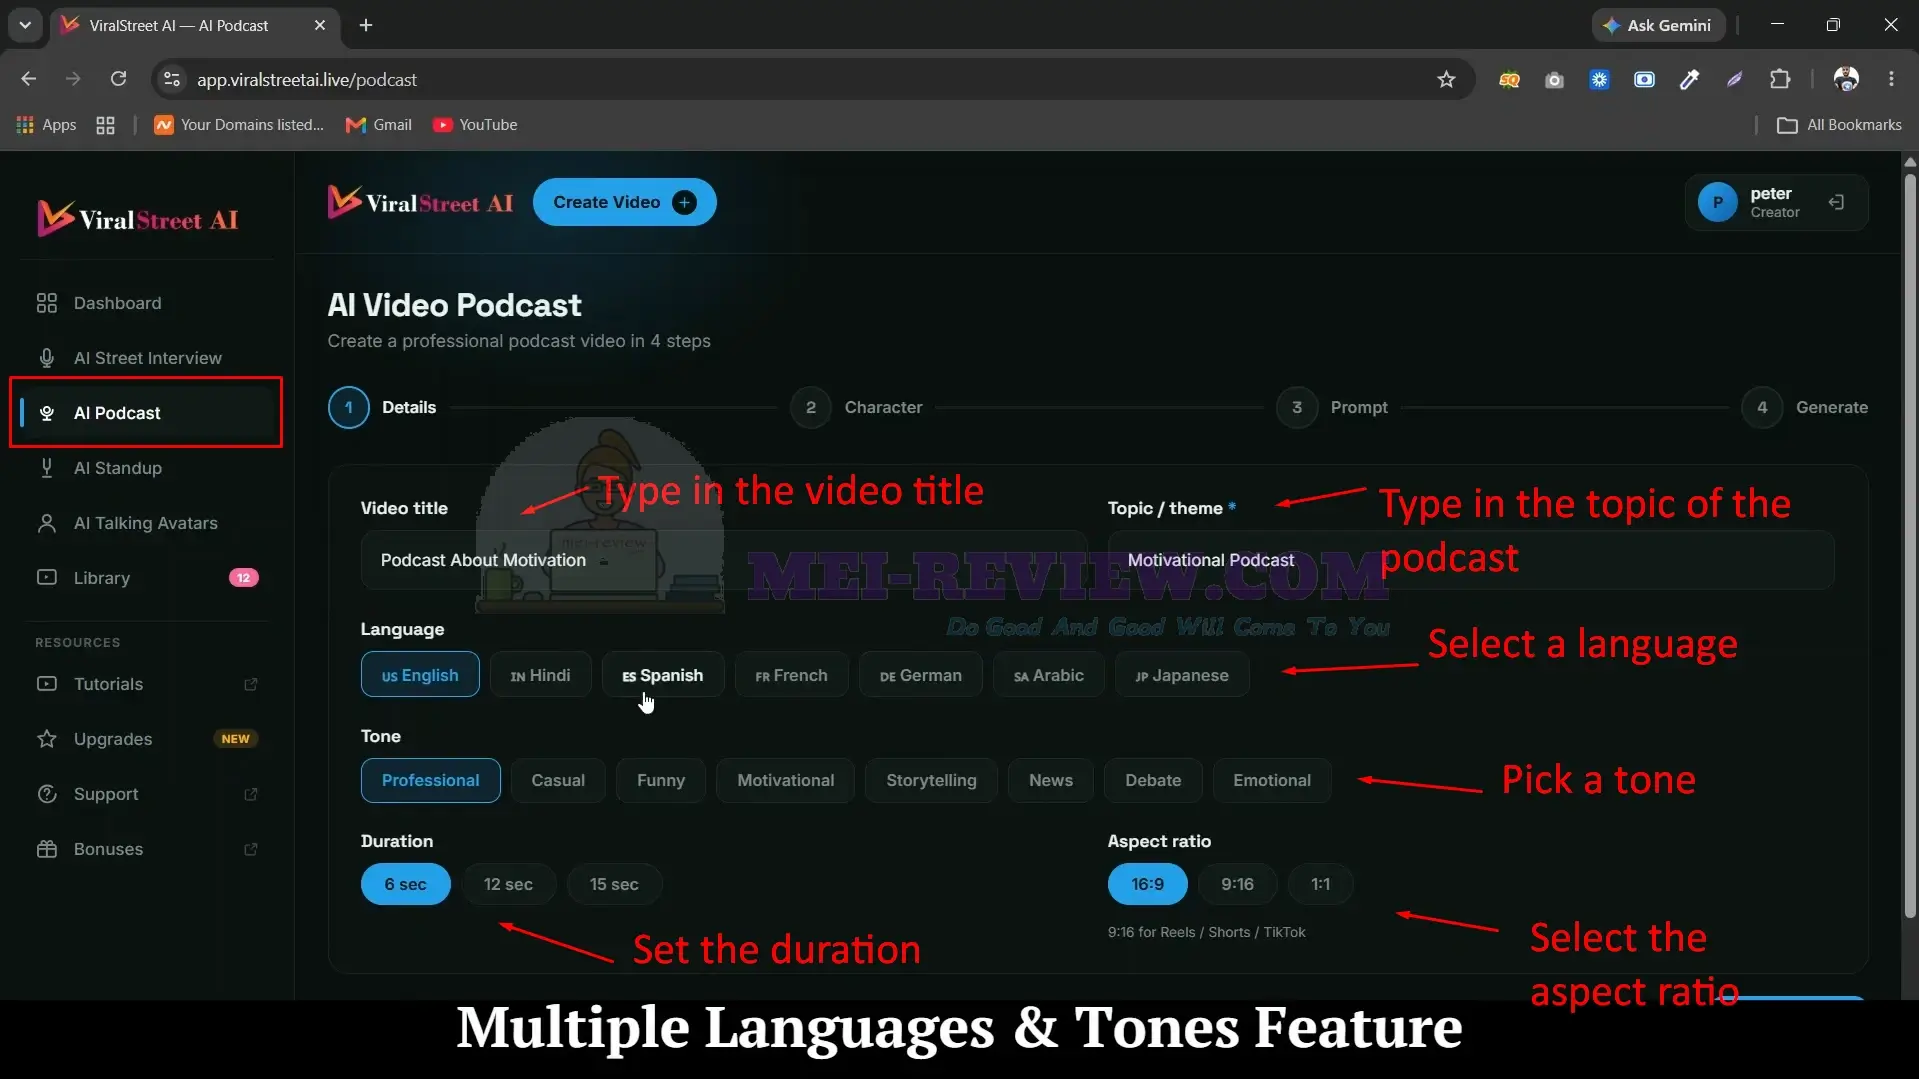This screenshot has height=1079, width=1919.
Task: Select Japanese as the language
Action: coord(1181,675)
